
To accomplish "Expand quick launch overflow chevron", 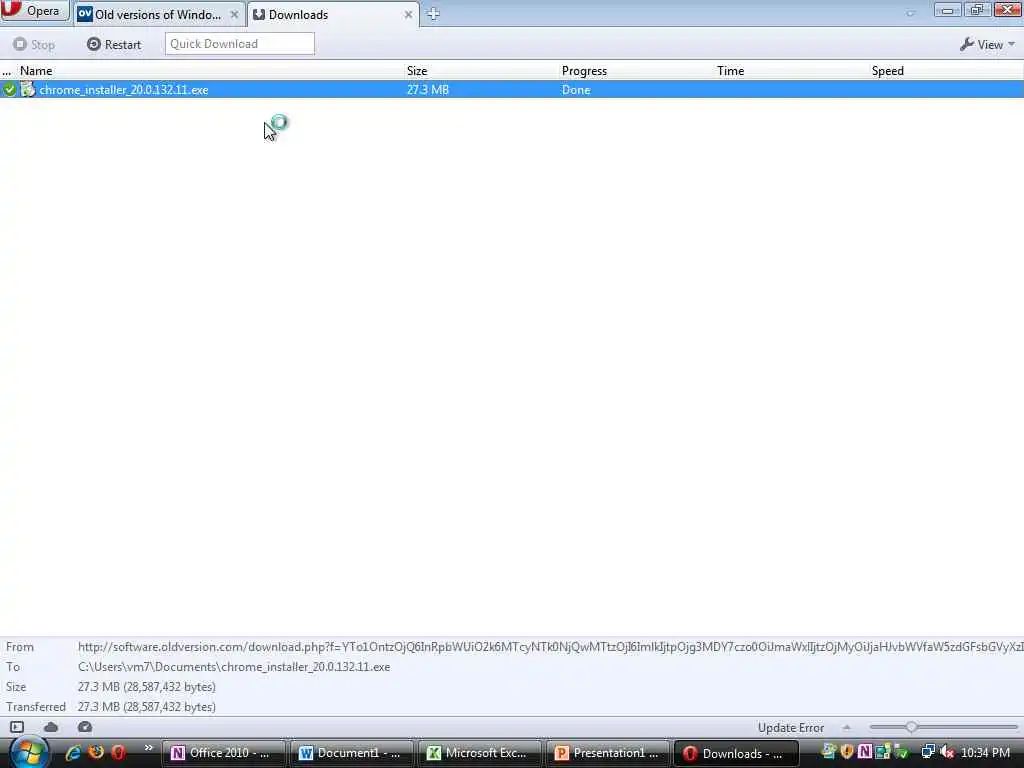I will (148, 748).
